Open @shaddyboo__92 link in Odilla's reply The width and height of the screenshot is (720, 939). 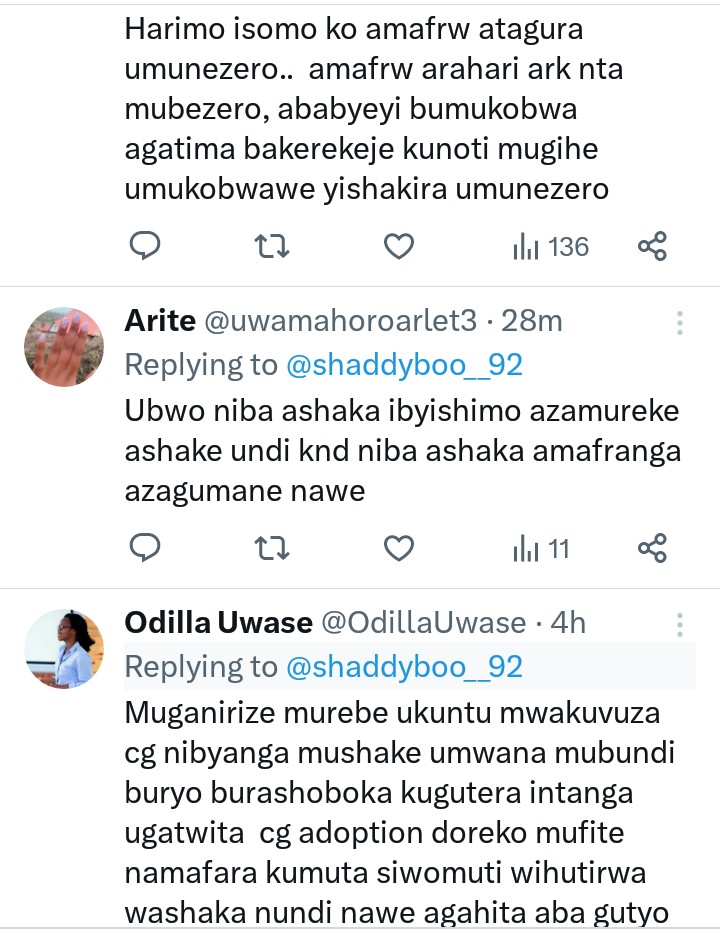pyautogui.click(x=405, y=666)
